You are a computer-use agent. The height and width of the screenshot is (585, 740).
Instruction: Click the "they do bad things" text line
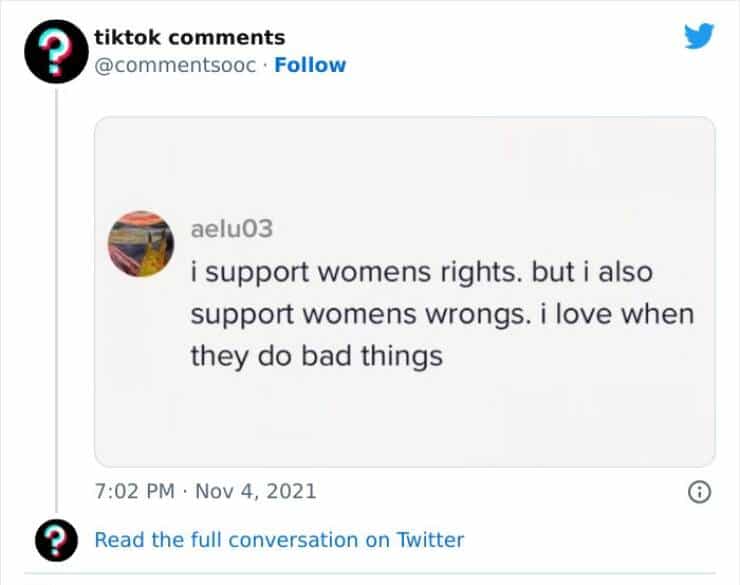click(316, 355)
